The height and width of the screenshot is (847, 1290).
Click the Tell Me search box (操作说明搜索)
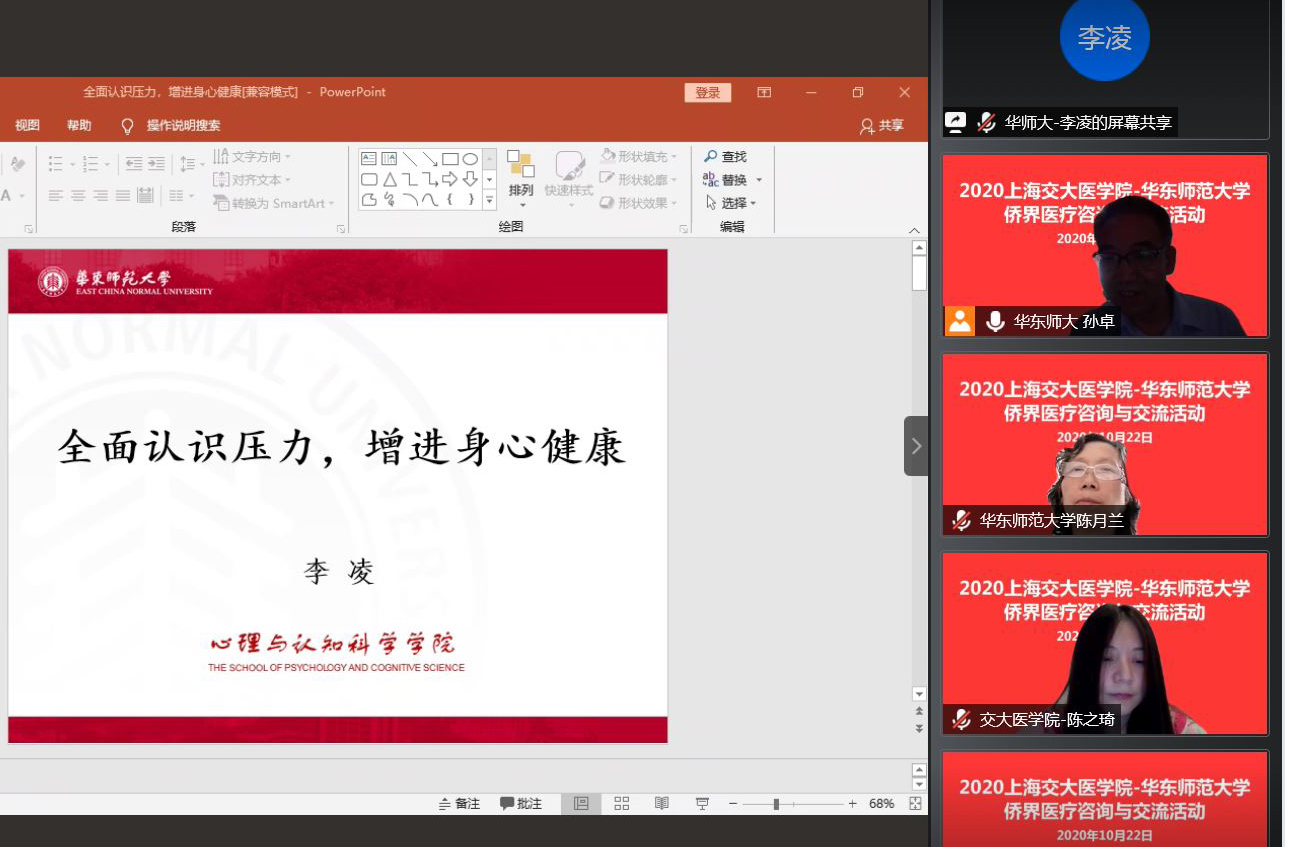pos(184,126)
